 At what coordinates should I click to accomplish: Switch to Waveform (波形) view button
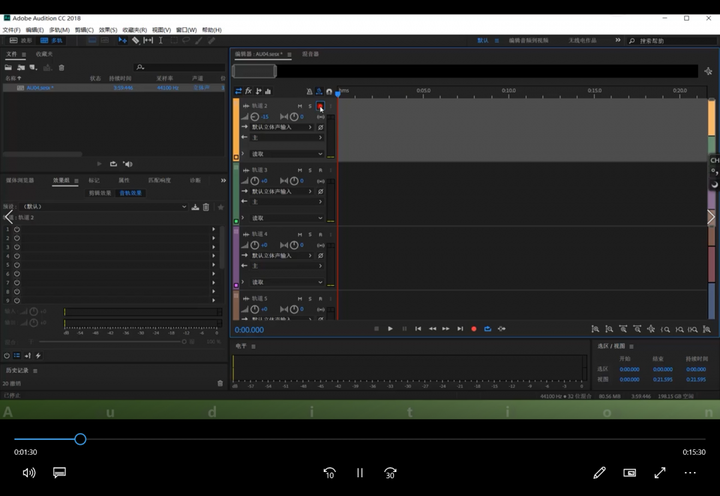pos(22,40)
